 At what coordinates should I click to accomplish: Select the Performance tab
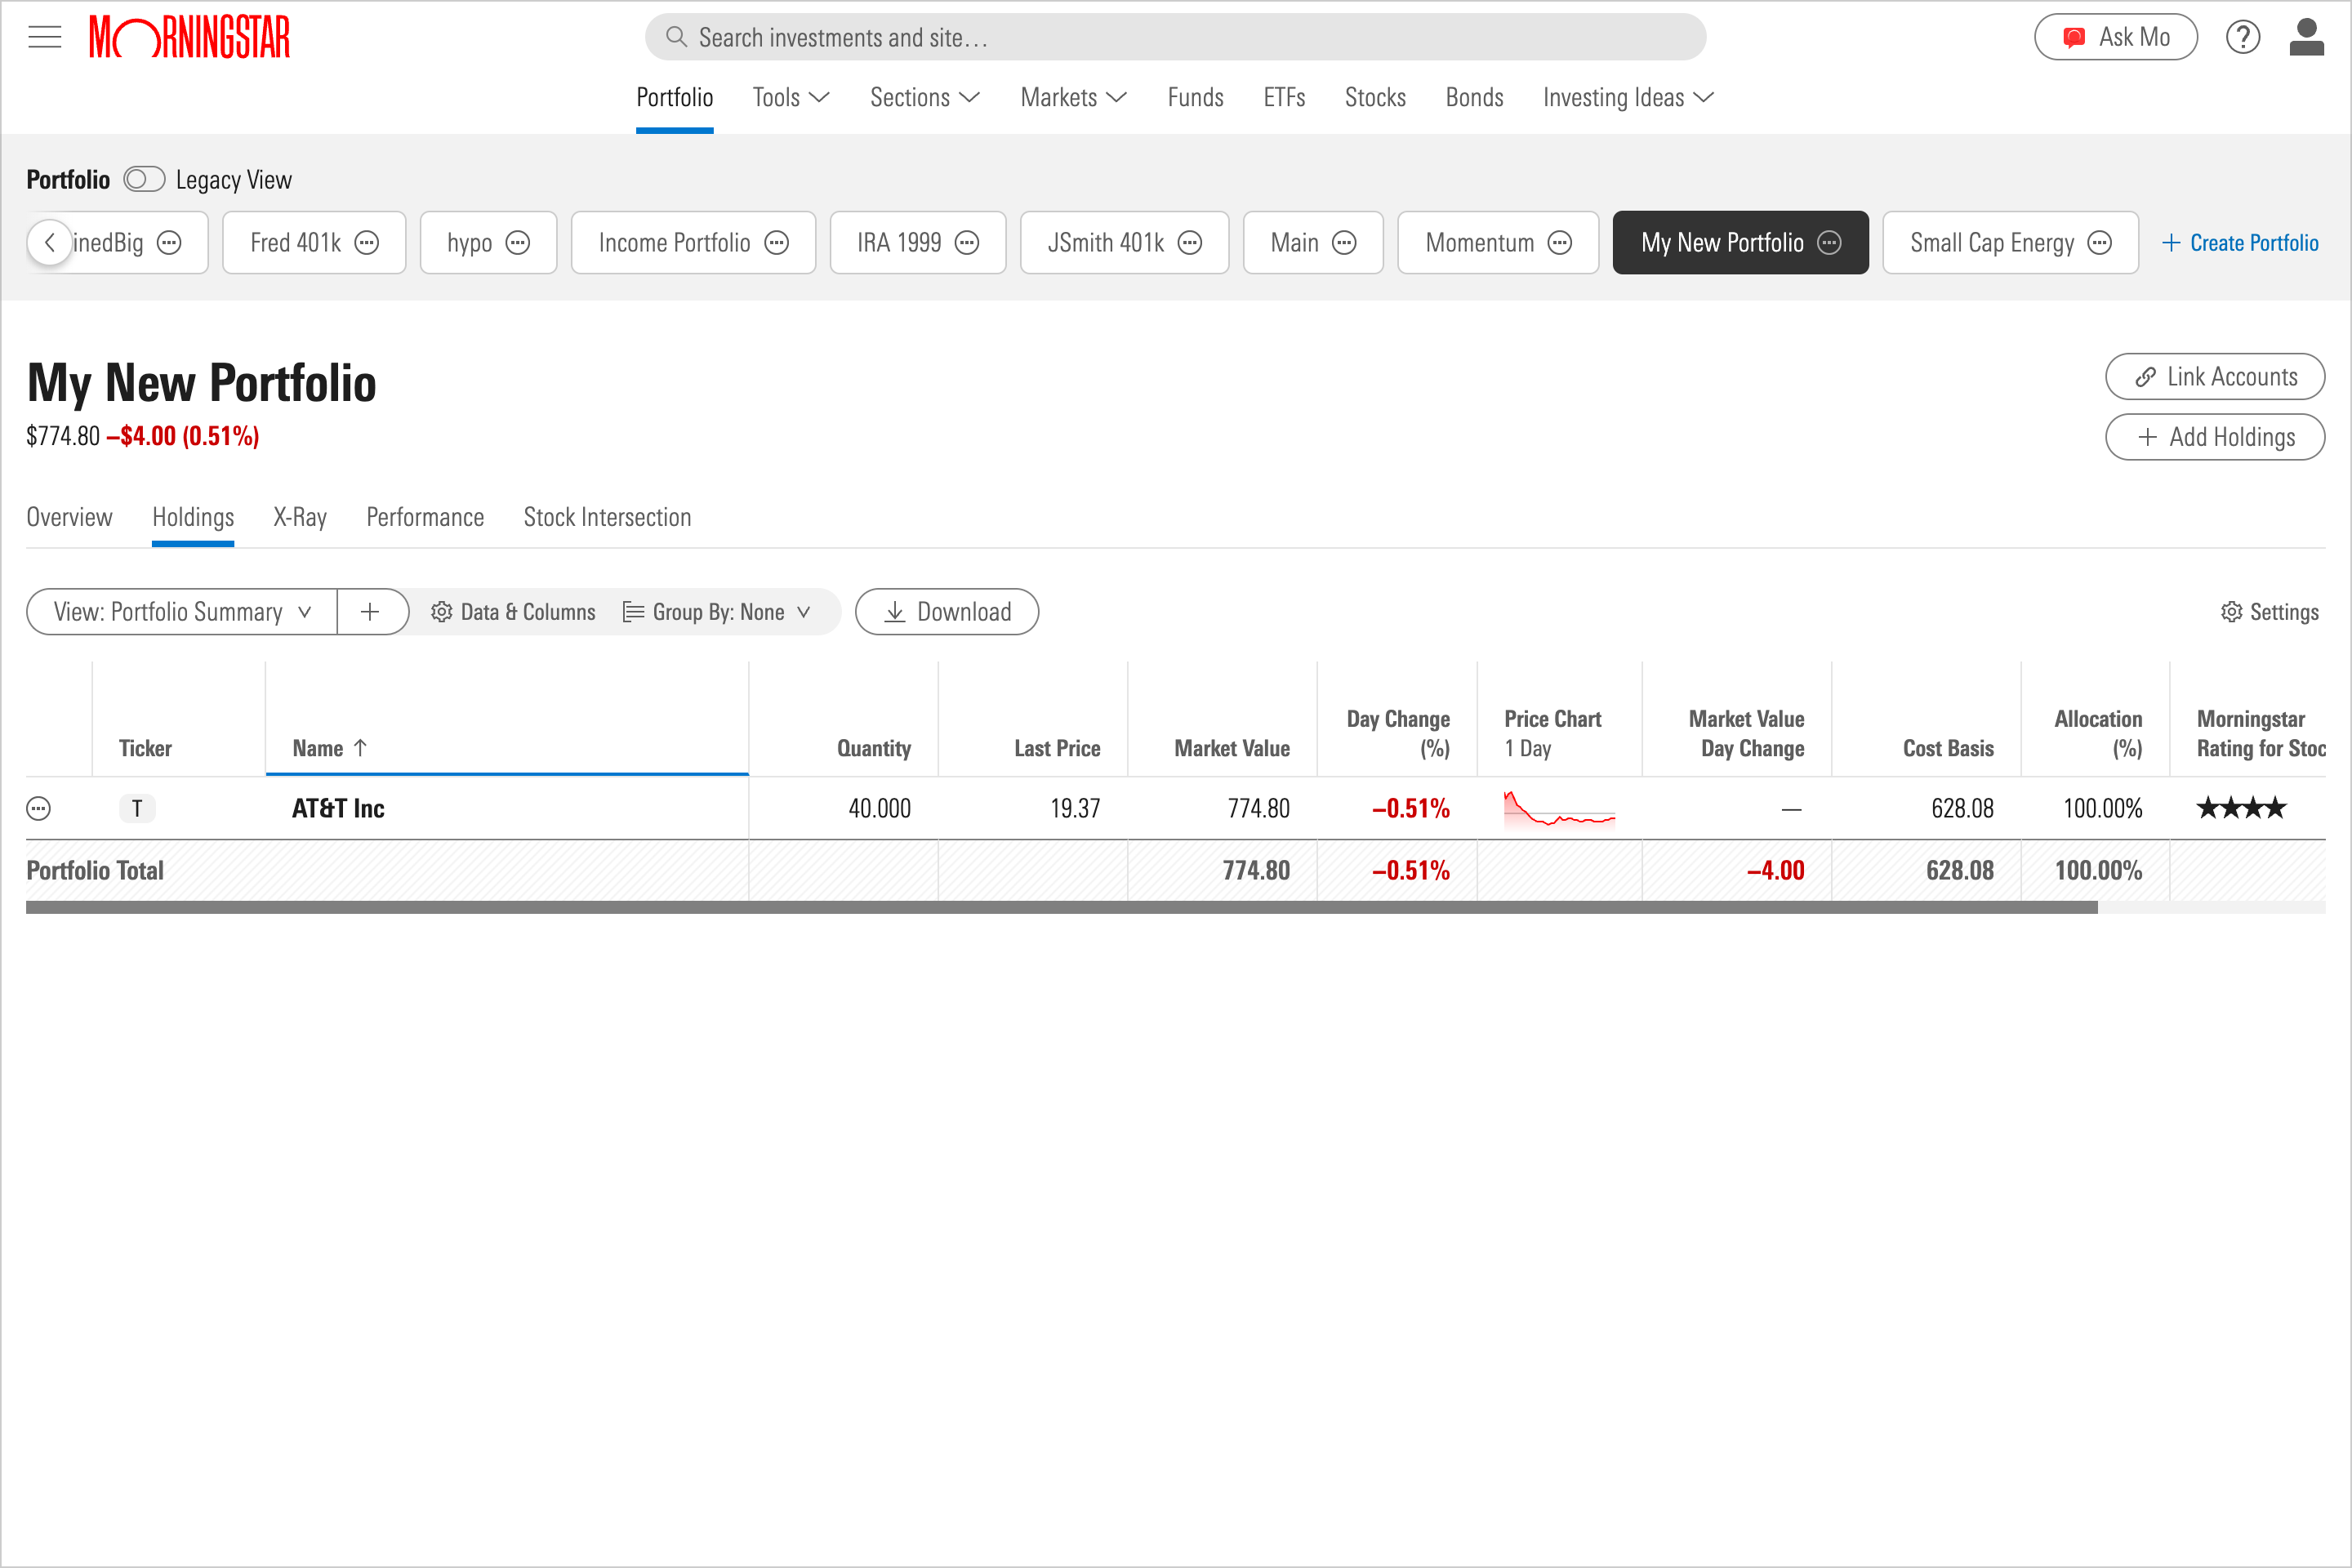pyautogui.click(x=425, y=518)
